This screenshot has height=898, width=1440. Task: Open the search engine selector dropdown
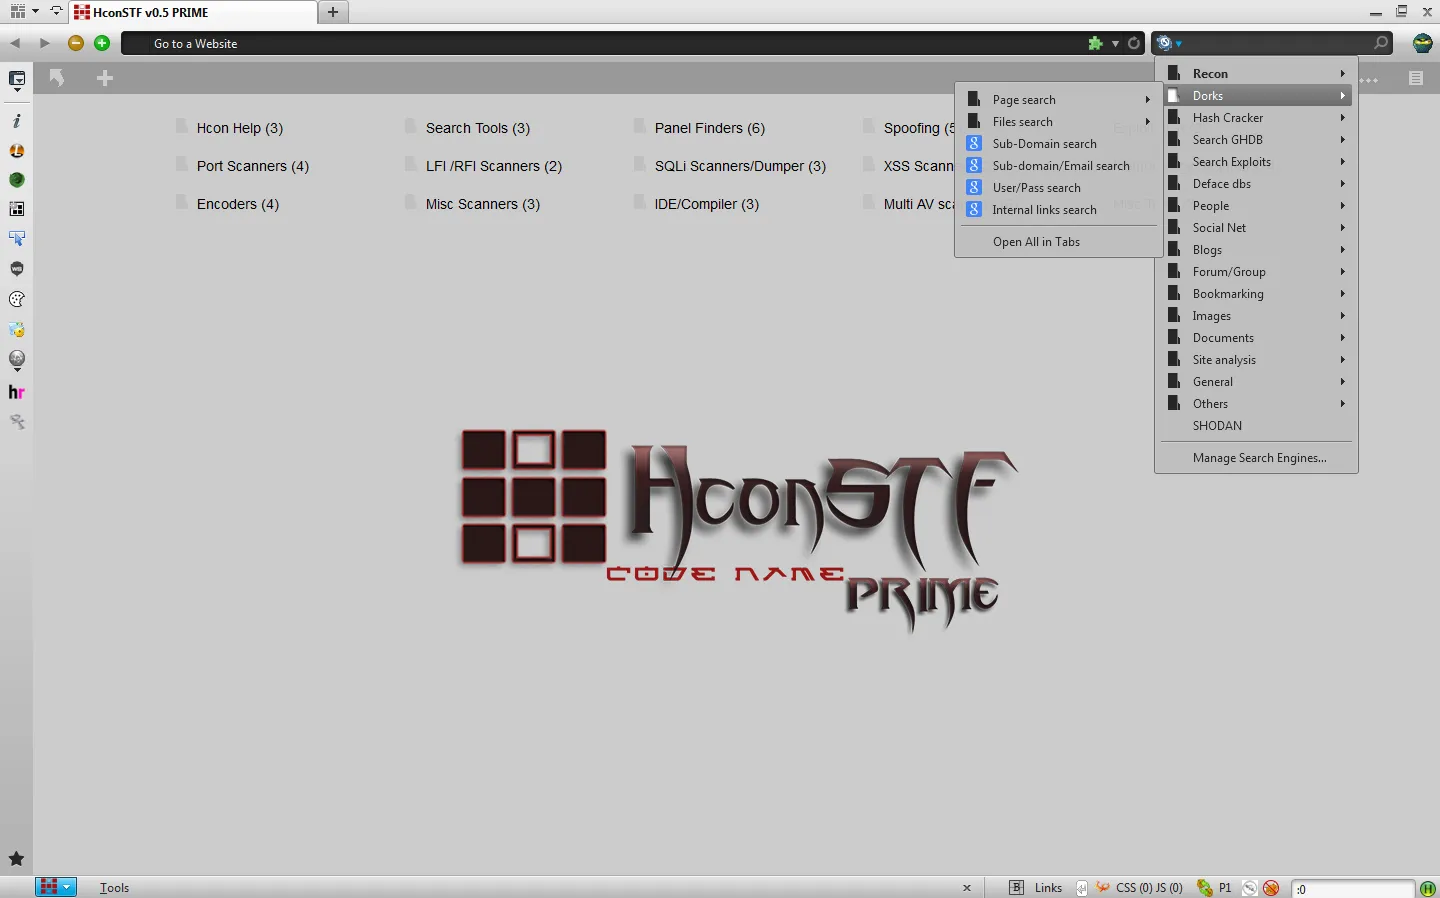(1168, 43)
